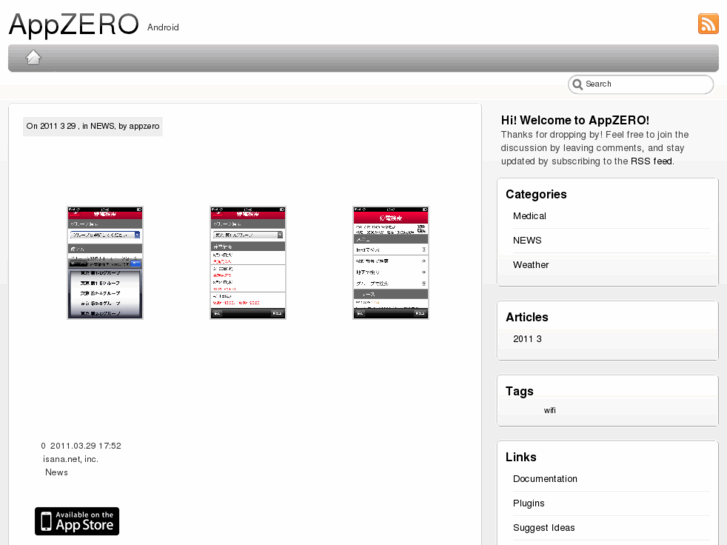
Task: Click the search magnifier icon
Action: point(577,84)
